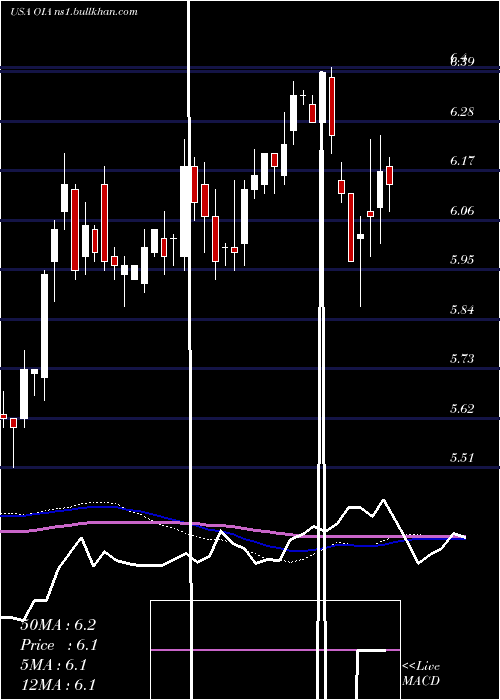Click the 6.39 price axis label

click(462, 61)
